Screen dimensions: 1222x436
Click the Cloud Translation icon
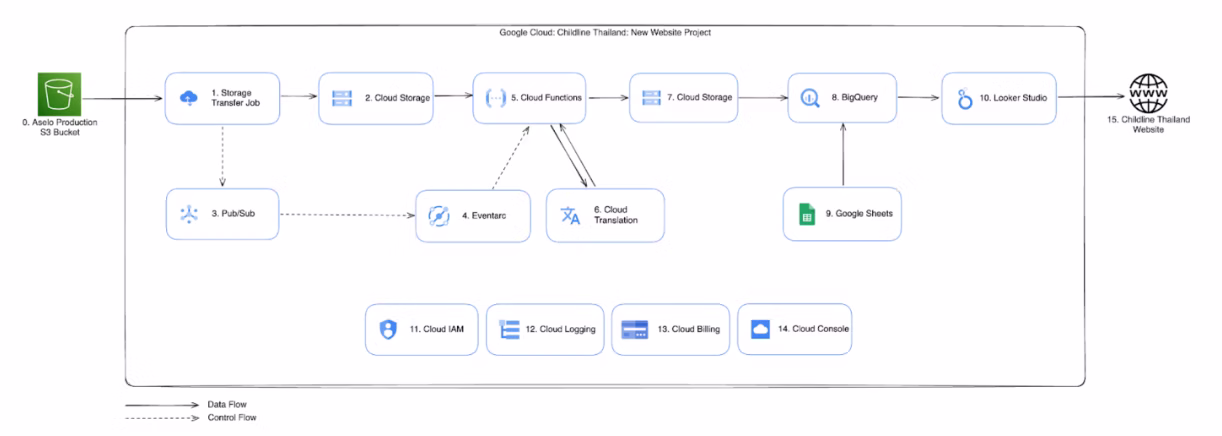pyautogui.click(x=570, y=215)
